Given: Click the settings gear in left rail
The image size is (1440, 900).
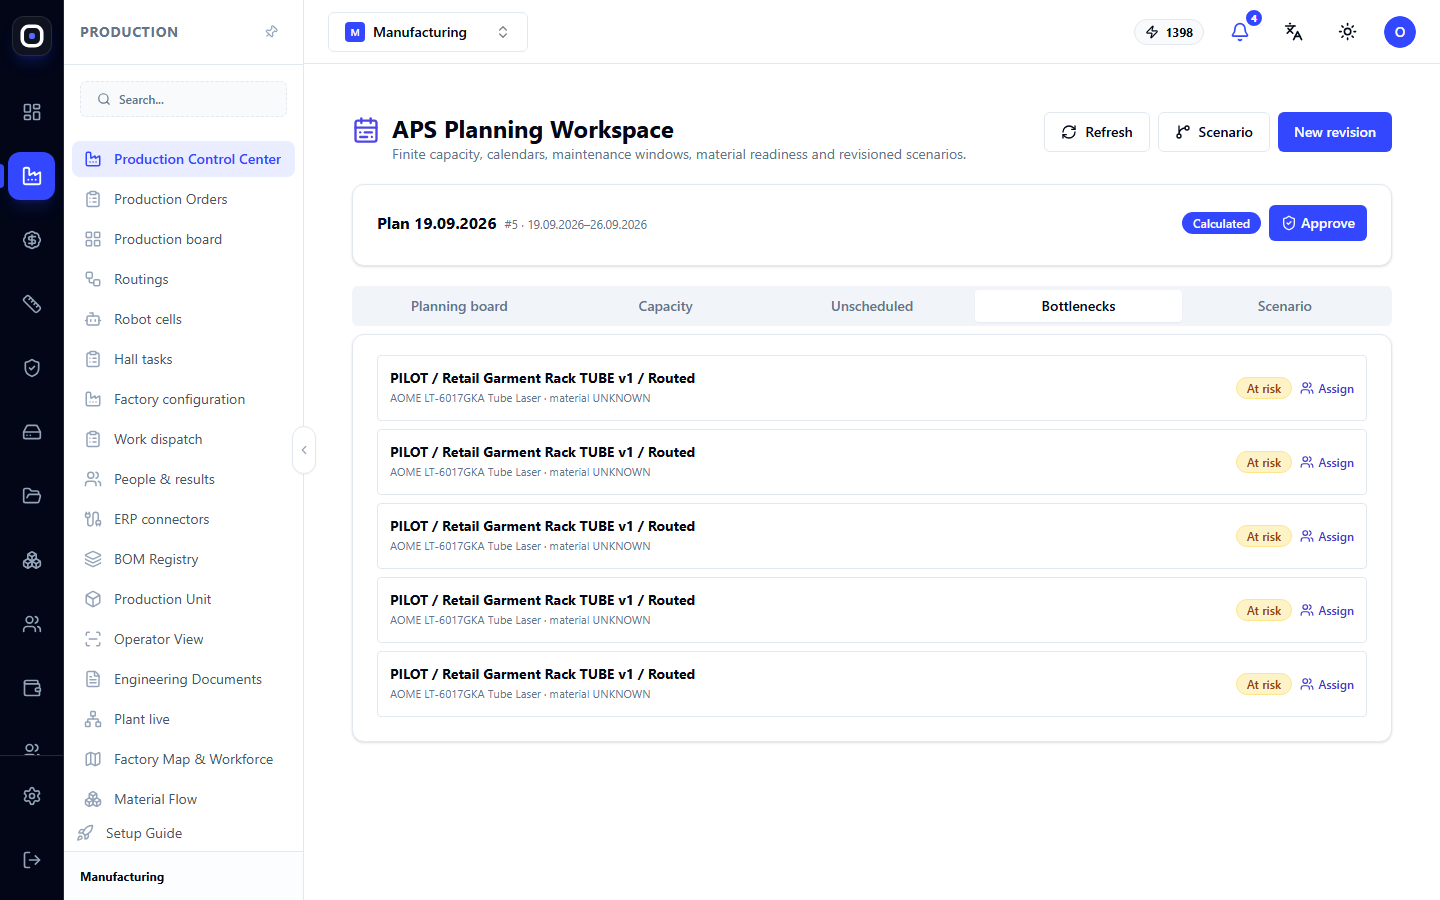Looking at the screenshot, I should 32,796.
